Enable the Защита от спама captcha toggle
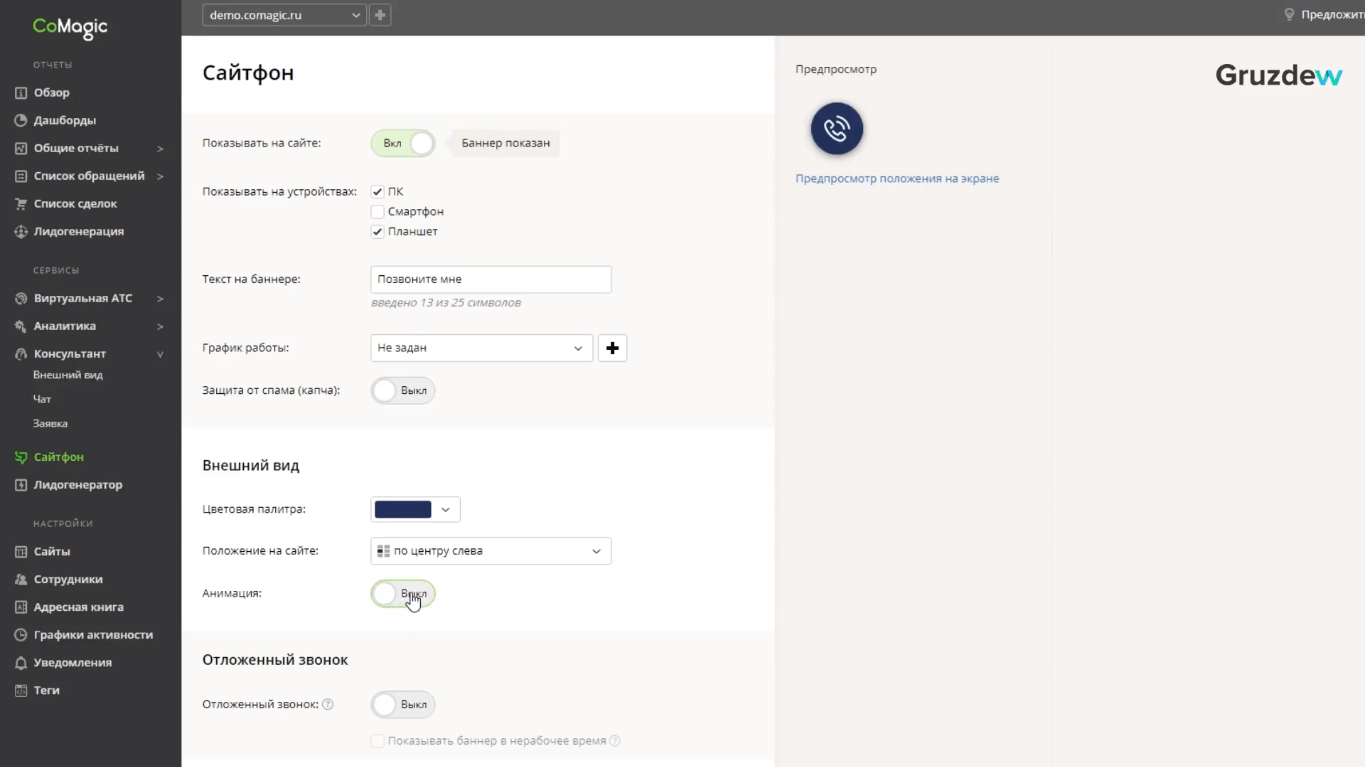Screen dimensions: 1365x767 tap(403, 391)
